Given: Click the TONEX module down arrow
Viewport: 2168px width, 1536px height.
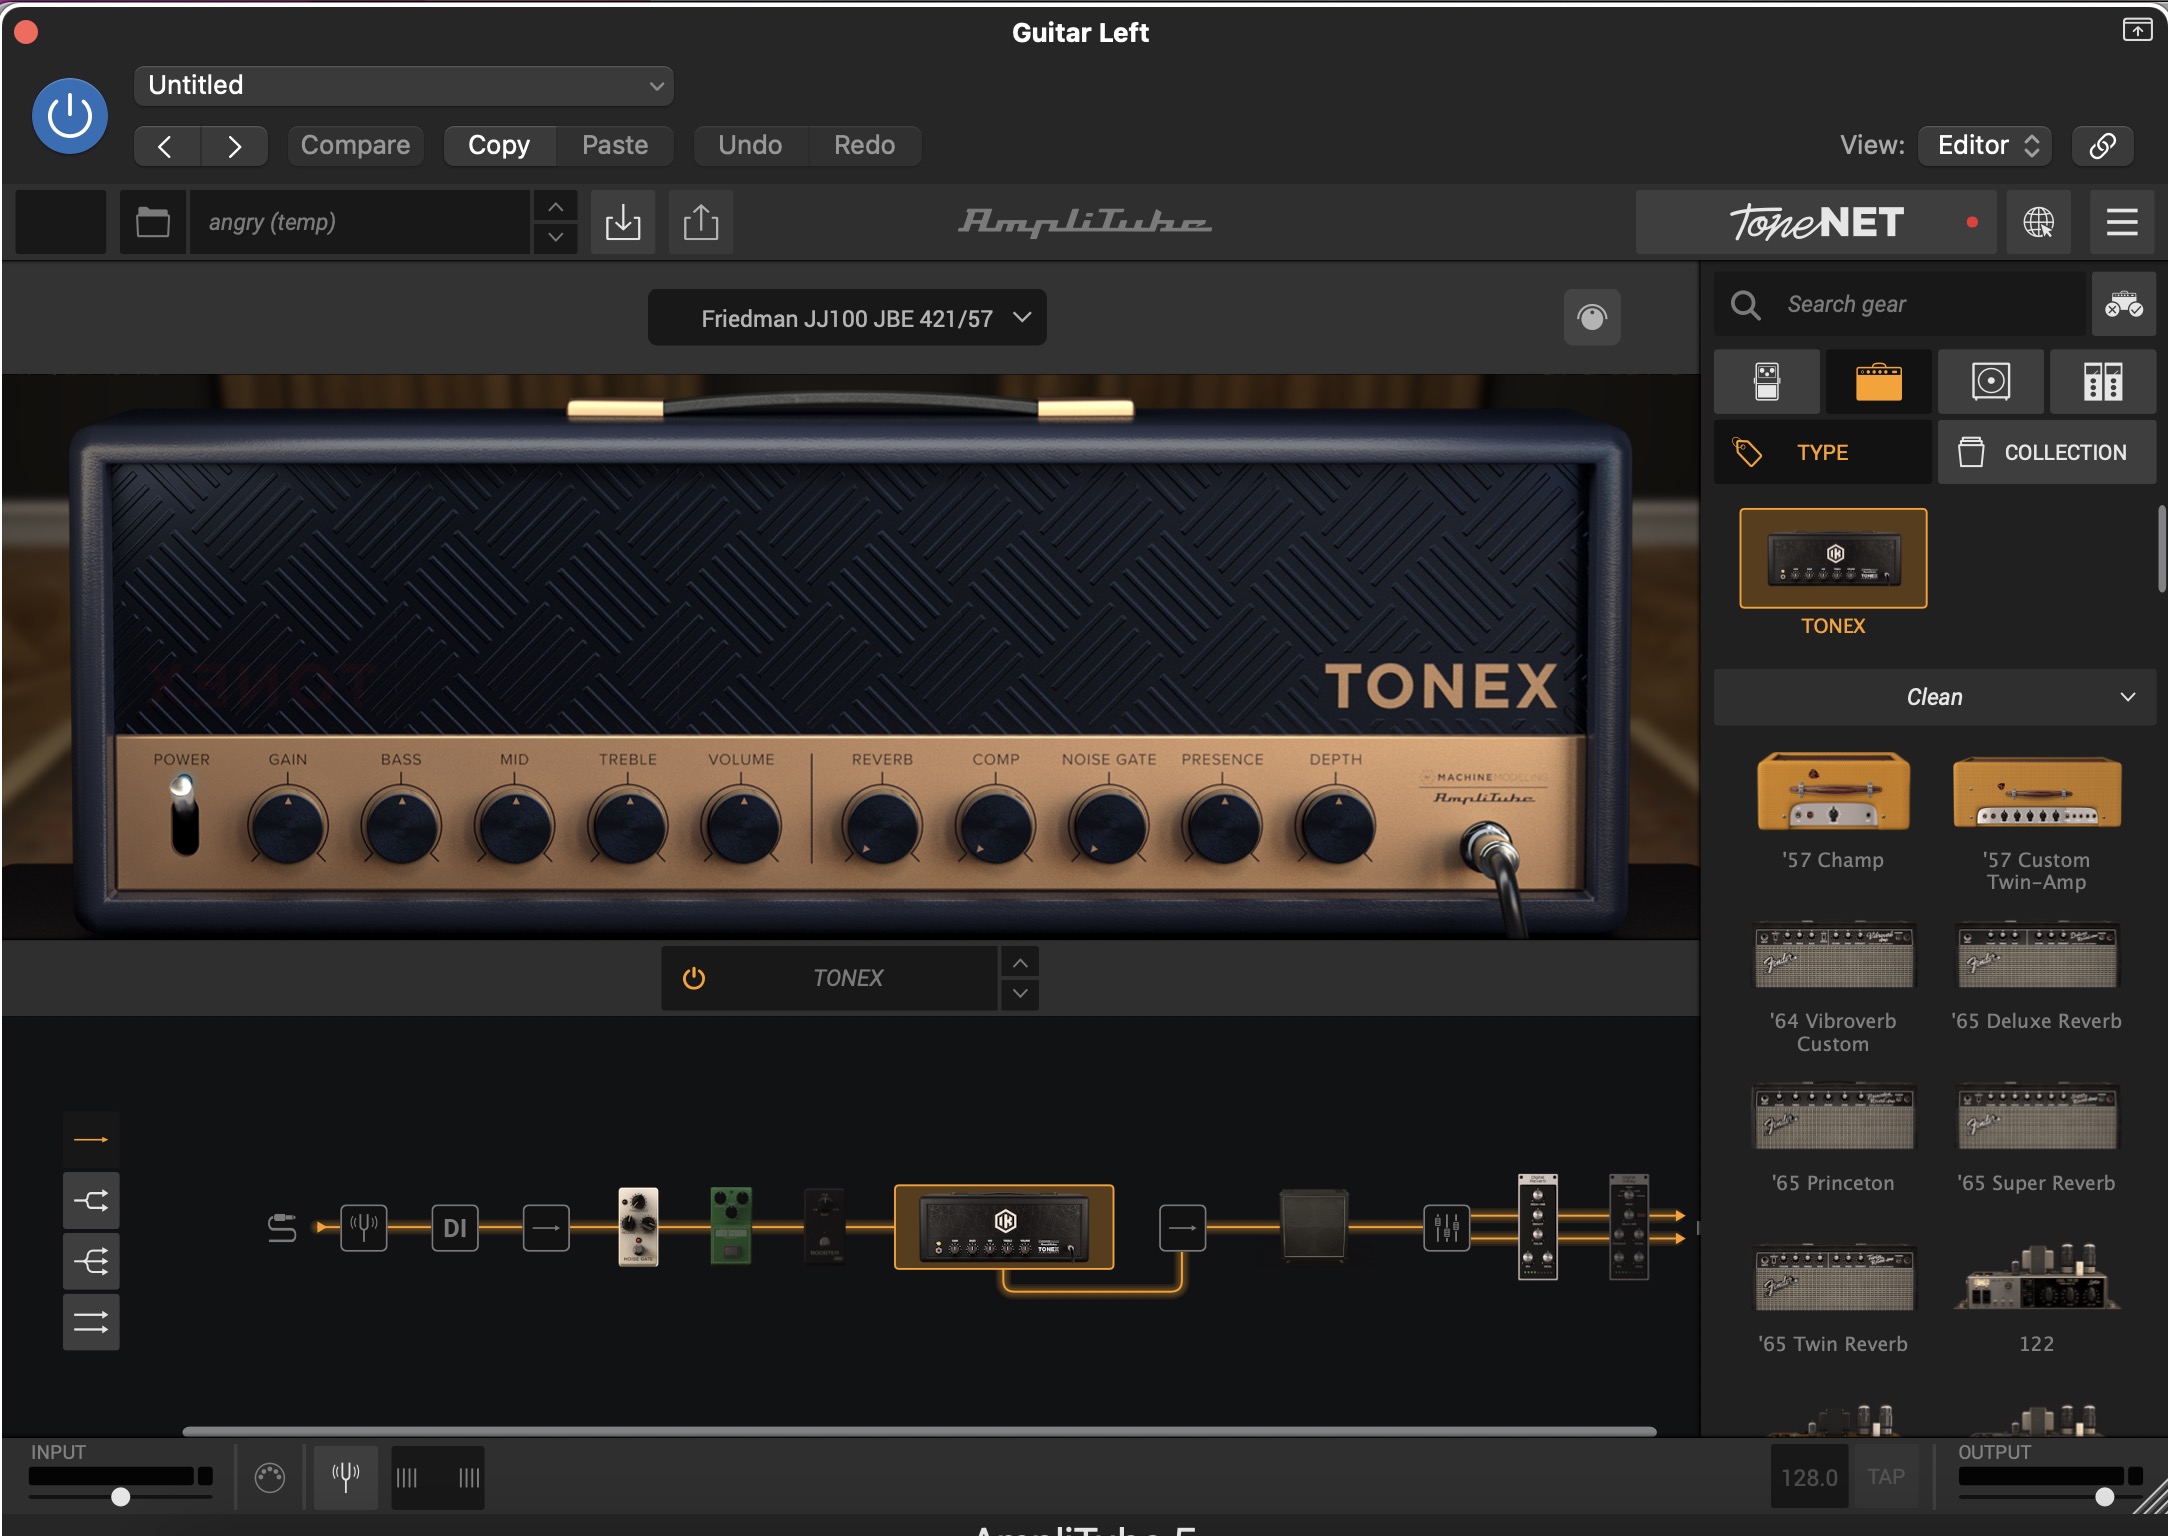Looking at the screenshot, I should click(x=1020, y=993).
